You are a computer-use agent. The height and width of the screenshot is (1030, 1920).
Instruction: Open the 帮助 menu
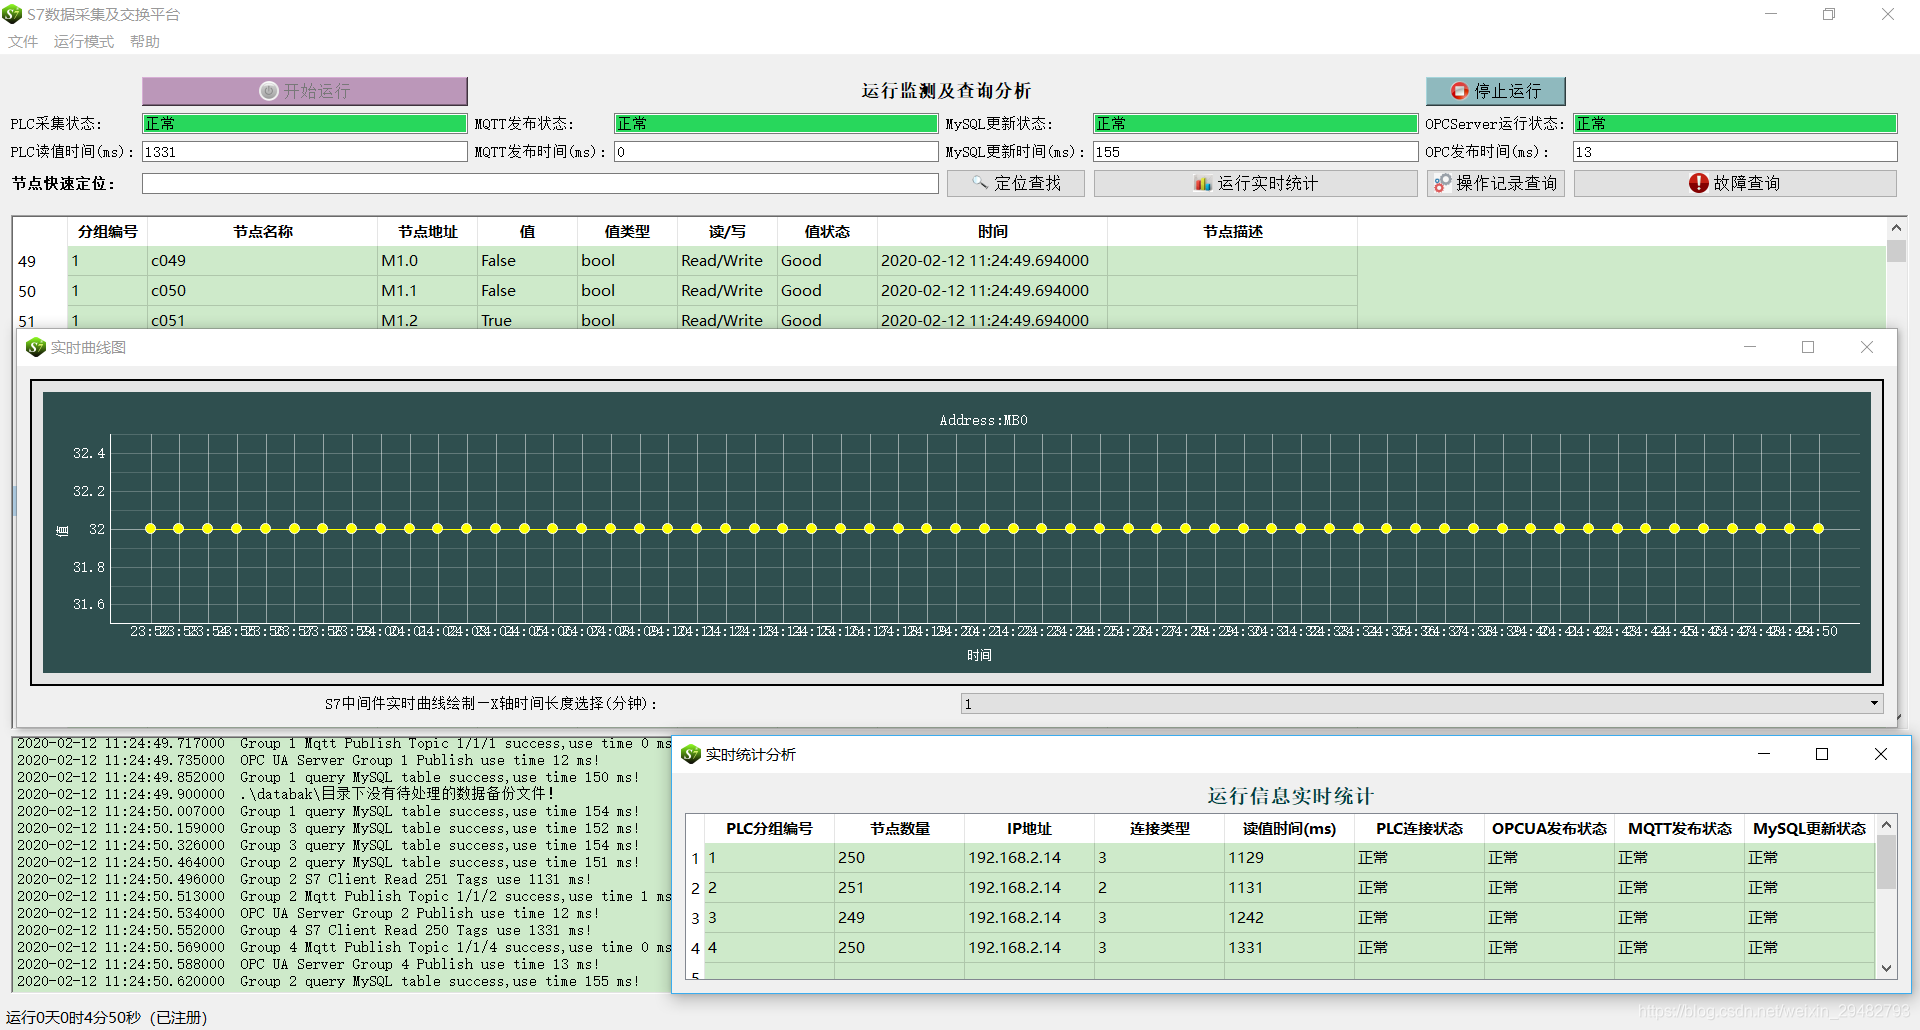tap(144, 41)
